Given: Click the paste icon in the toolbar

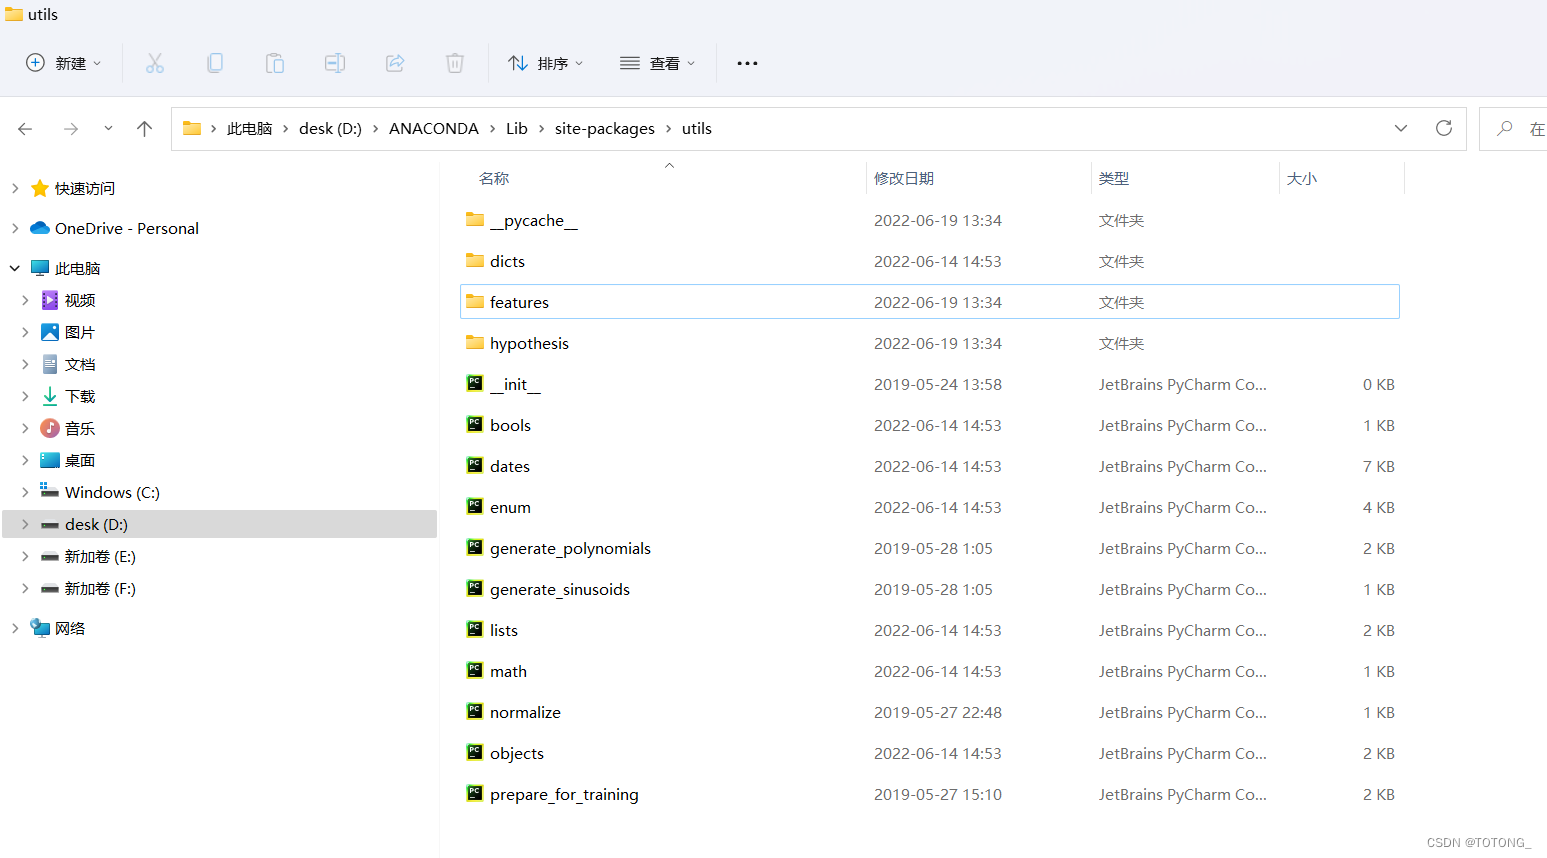Looking at the screenshot, I should [x=275, y=62].
